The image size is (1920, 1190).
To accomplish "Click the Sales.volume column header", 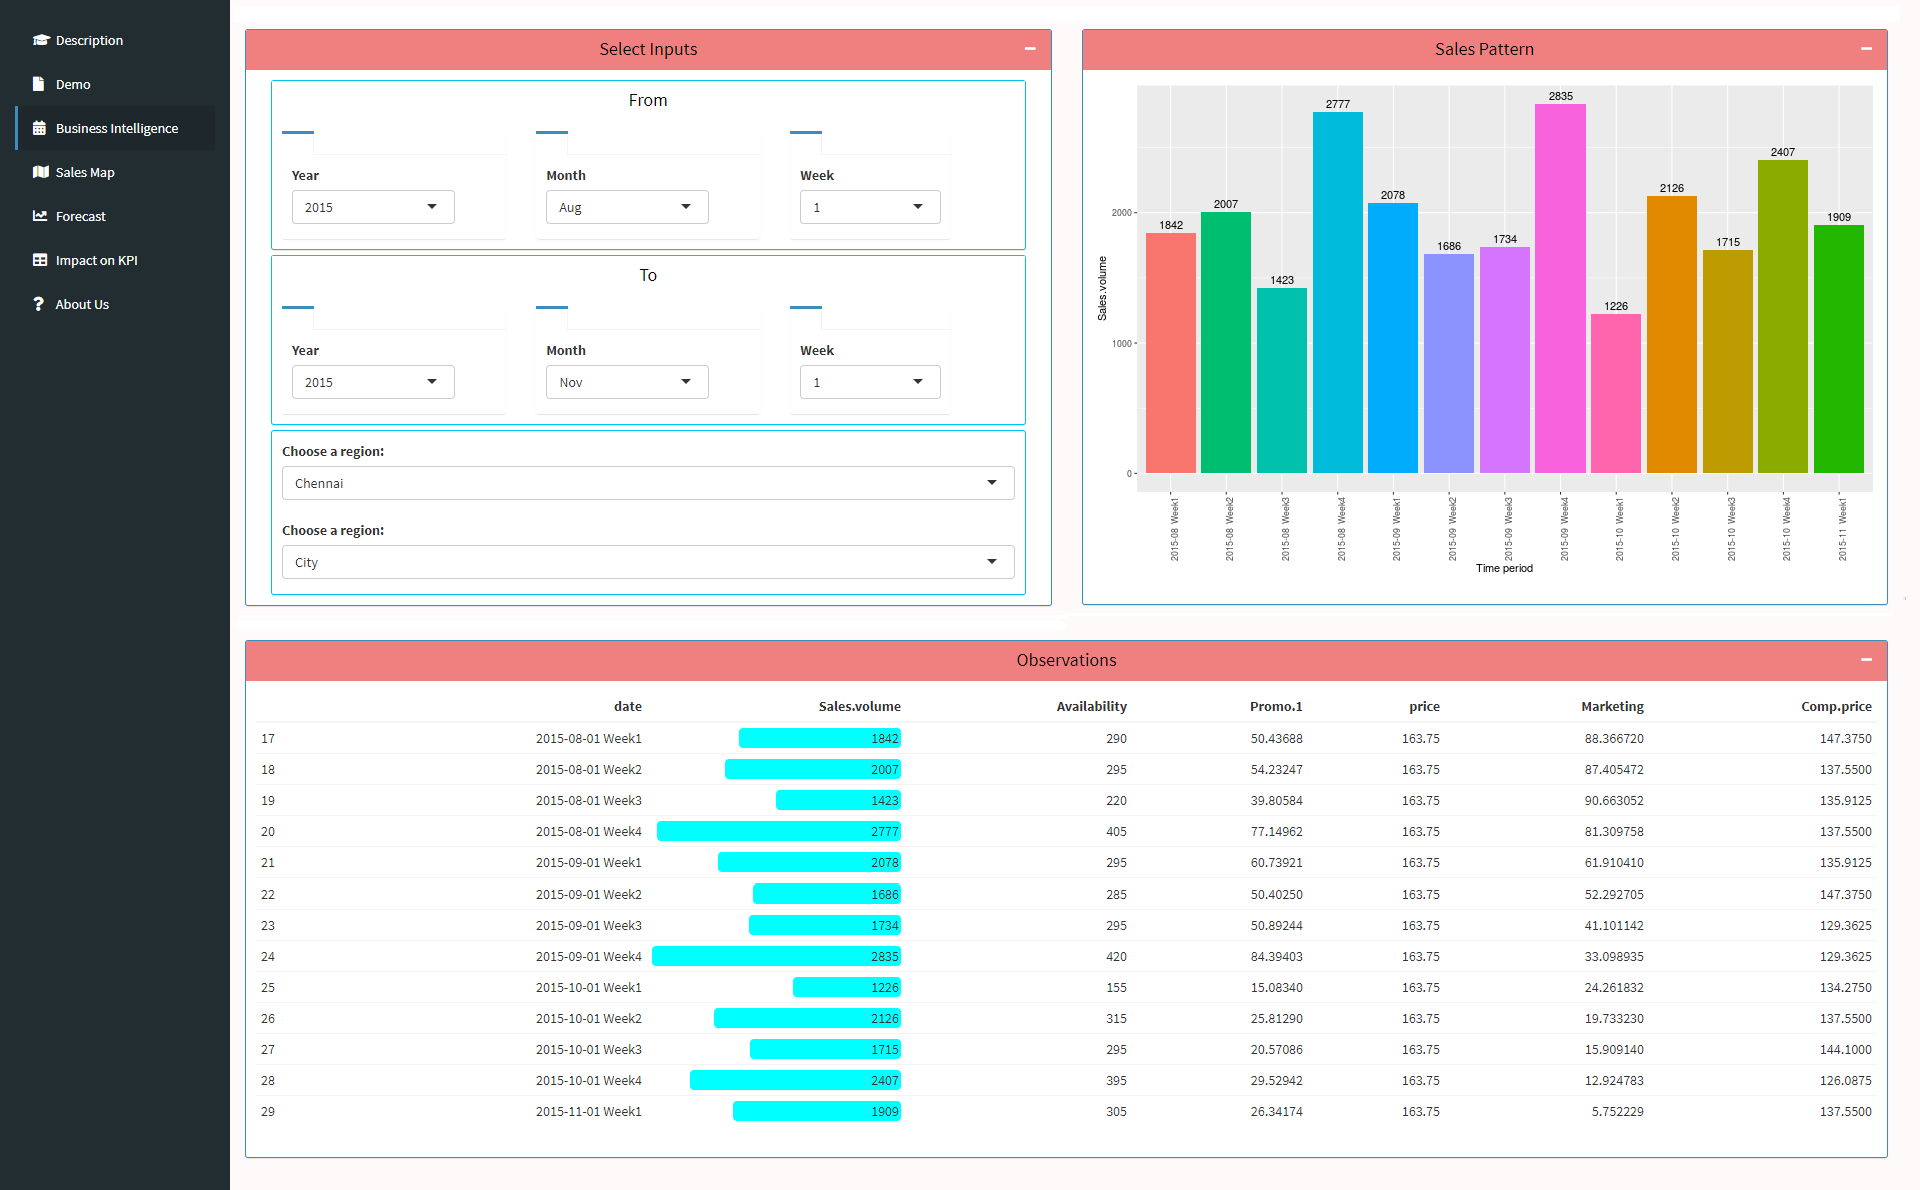I will click(x=859, y=706).
